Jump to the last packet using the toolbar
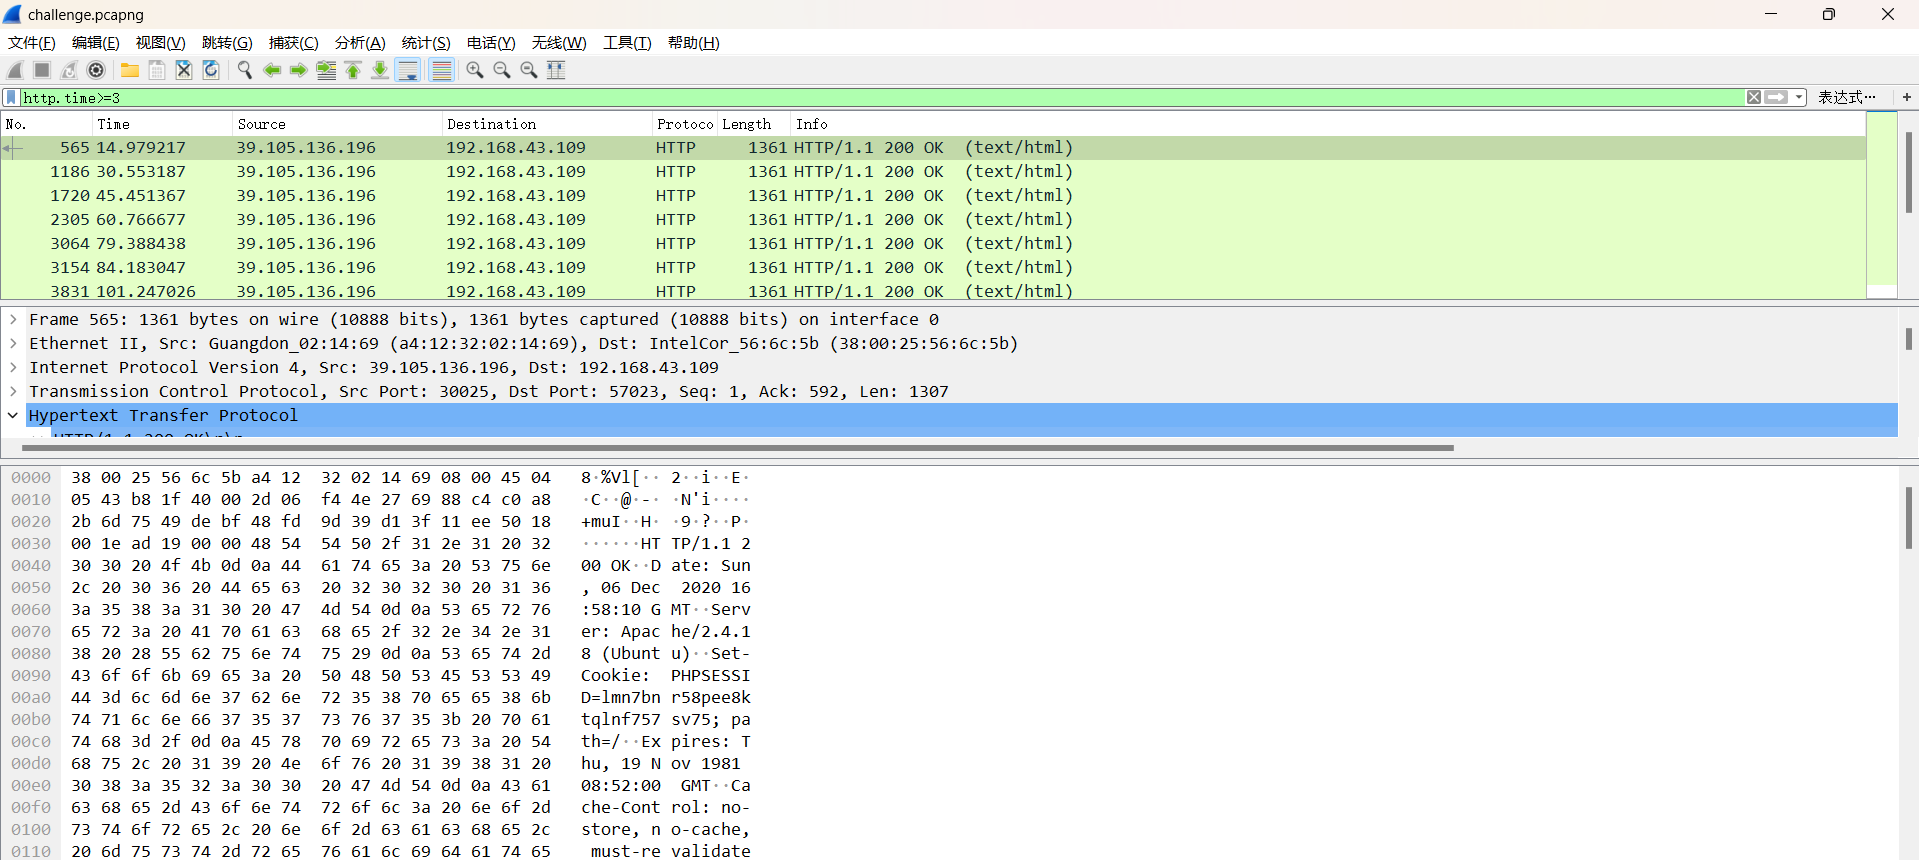This screenshot has height=860, width=1919. [x=380, y=70]
